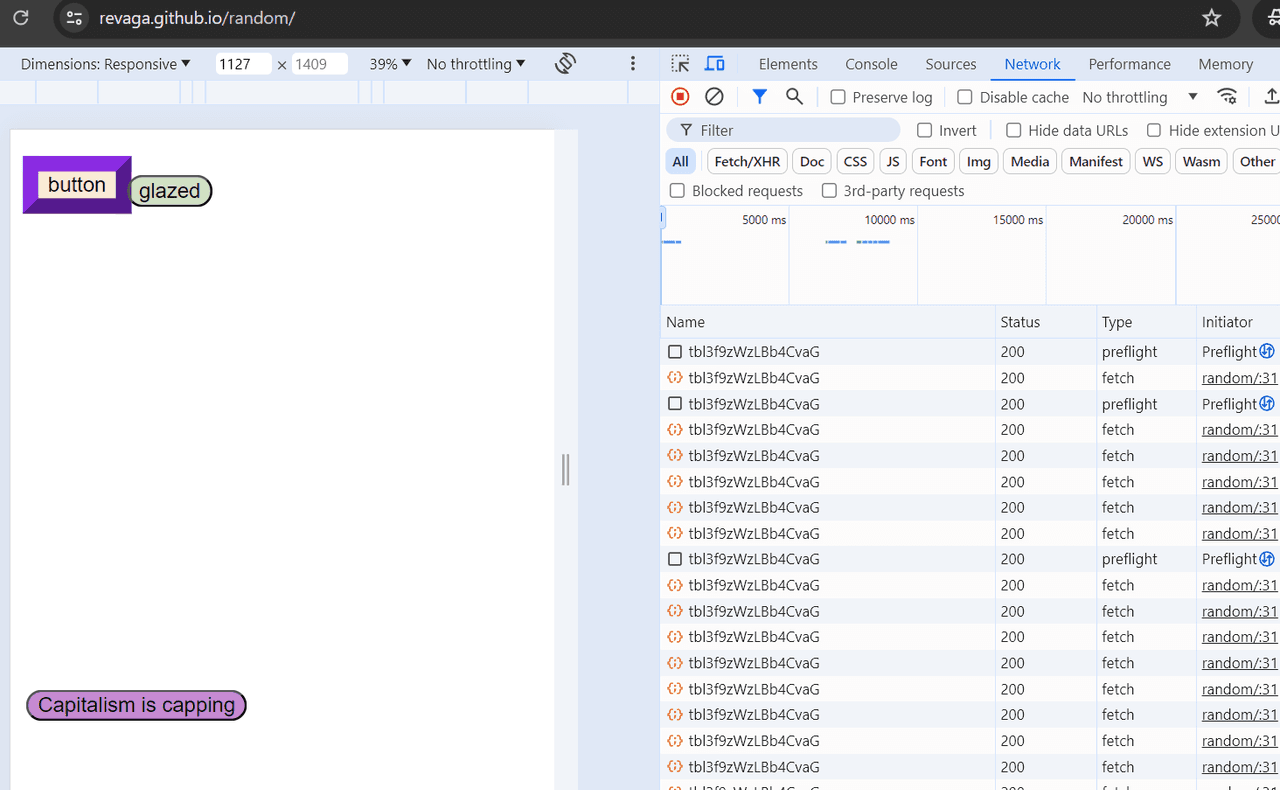This screenshot has height=790, width=1280.
Task: Open network search magnifier icon
Action: point(794,97)
